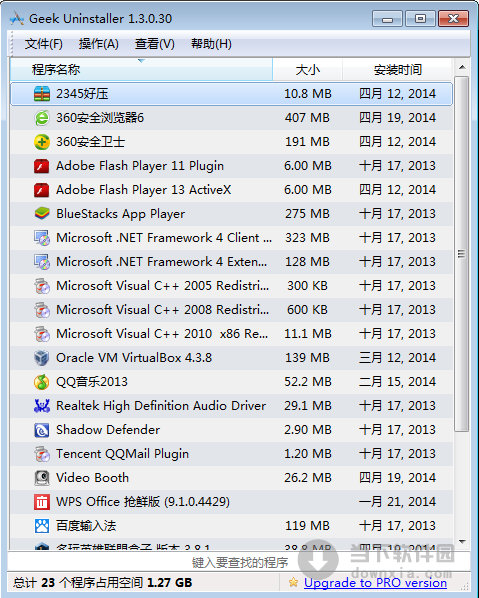Sort by 程序名称 column header
479x598 pixels.
tap(141, 69)
